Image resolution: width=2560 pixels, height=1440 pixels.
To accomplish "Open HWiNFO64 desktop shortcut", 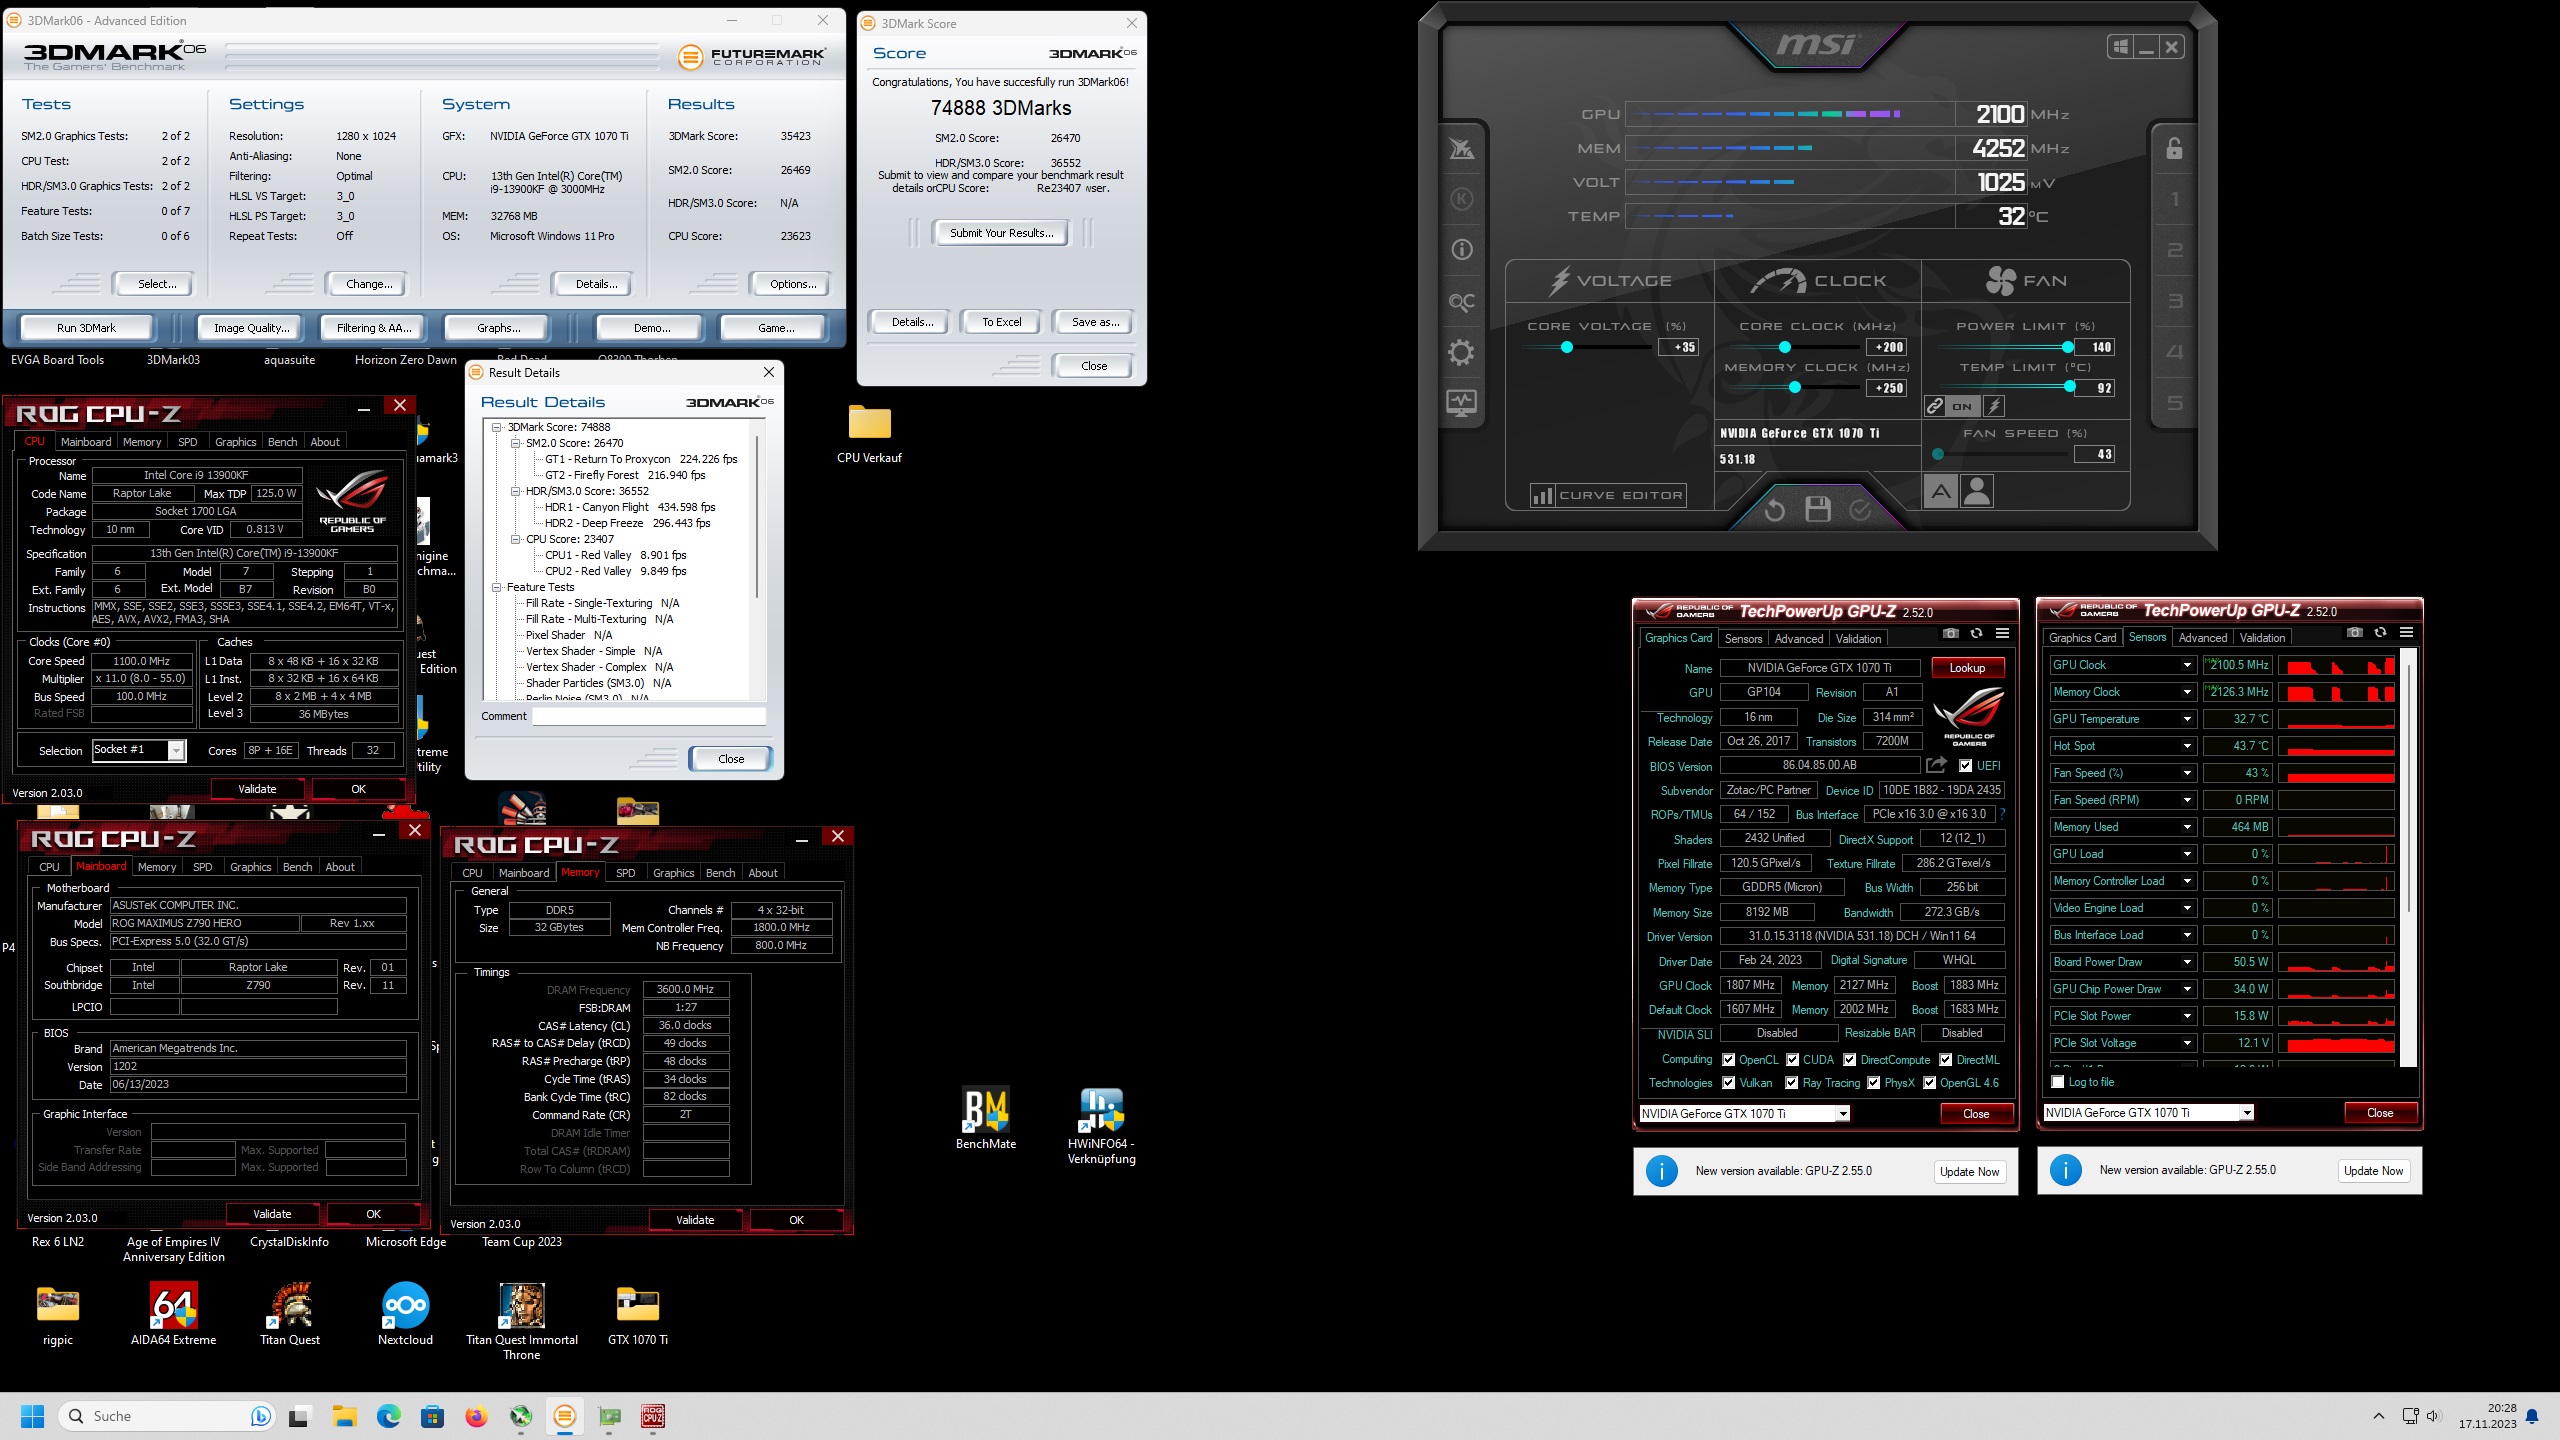I will pos(1101,1126).
